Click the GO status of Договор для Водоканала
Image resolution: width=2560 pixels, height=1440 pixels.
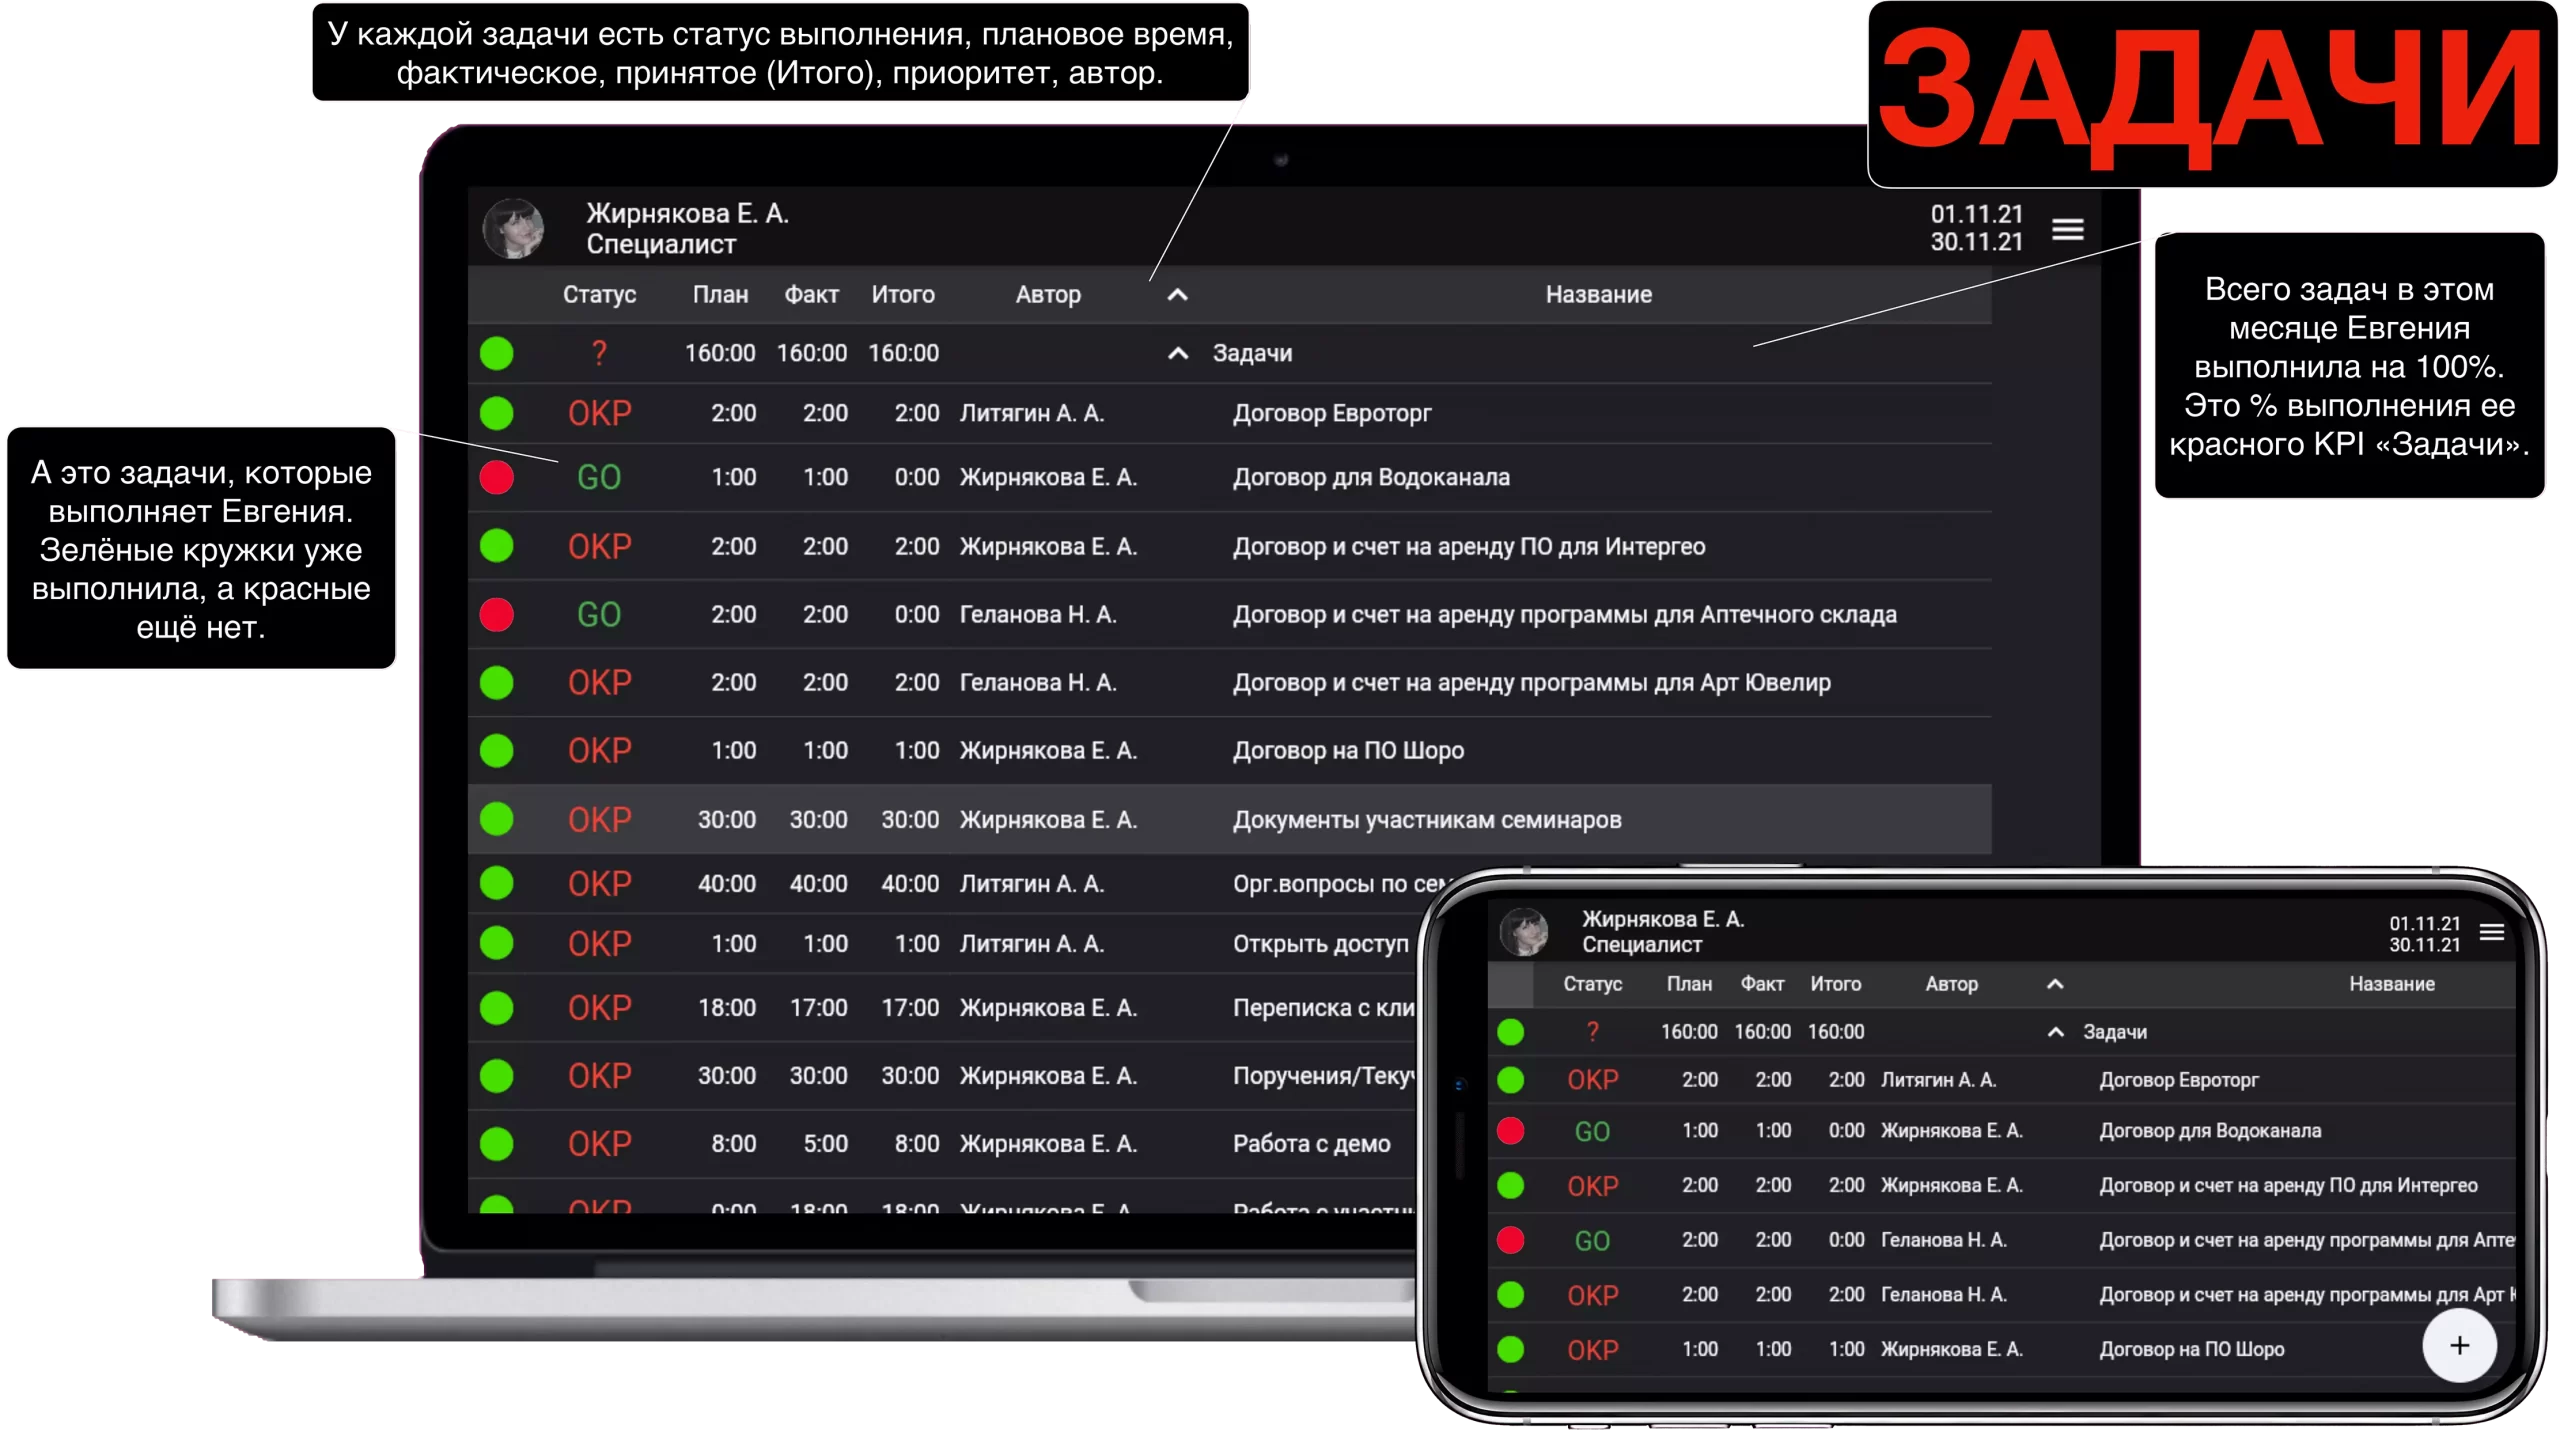tap(599, 478)
